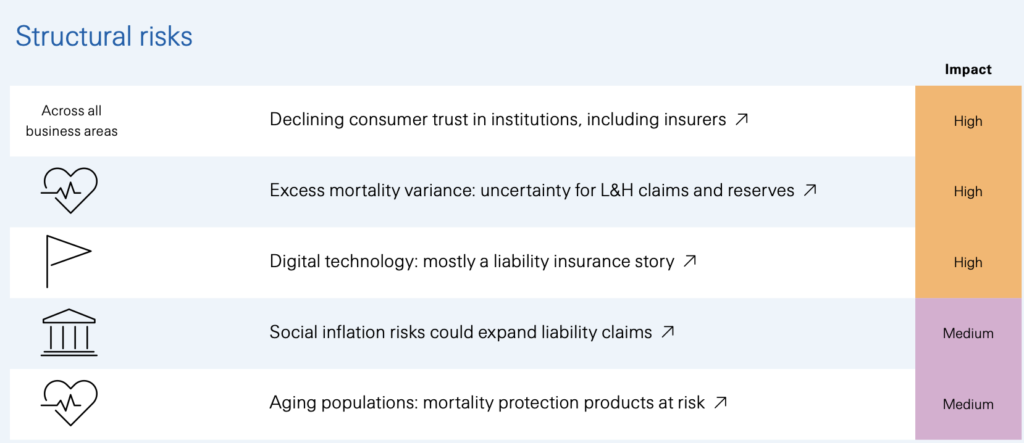The width and height of the screenshot is (1024, 443).
Task: Open Declining consumer trust in institutions link
Action: click(x=498, y=120)
